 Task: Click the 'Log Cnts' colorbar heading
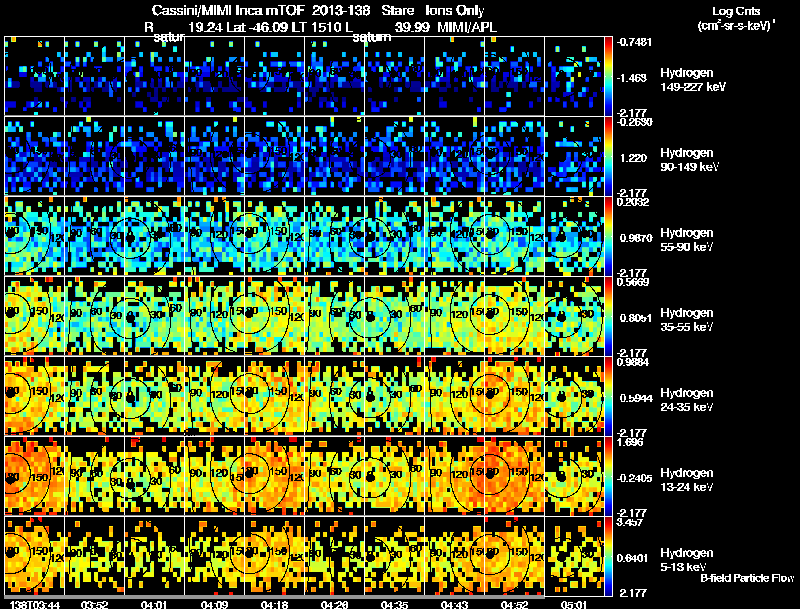click(736, 11)
